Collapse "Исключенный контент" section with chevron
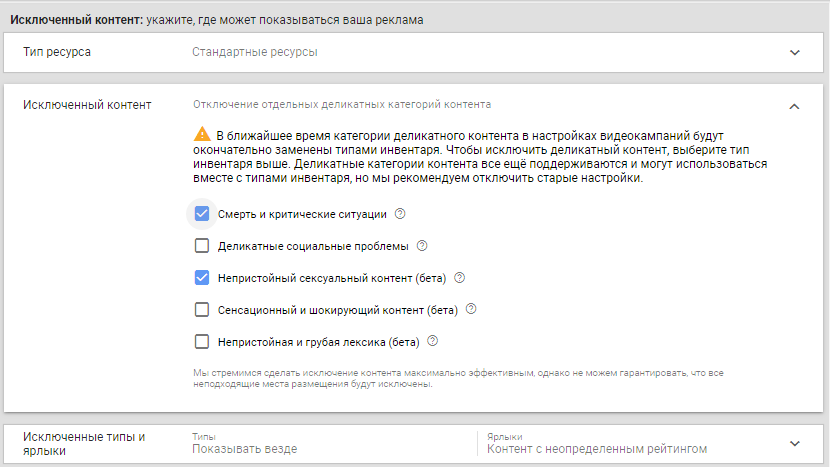Screen dimensions: 830x467 pyautogui.click(x=795, y=105)
